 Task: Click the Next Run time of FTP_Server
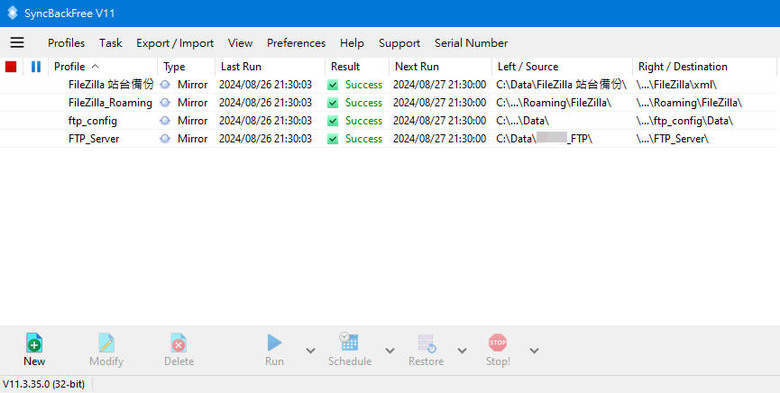440,139
